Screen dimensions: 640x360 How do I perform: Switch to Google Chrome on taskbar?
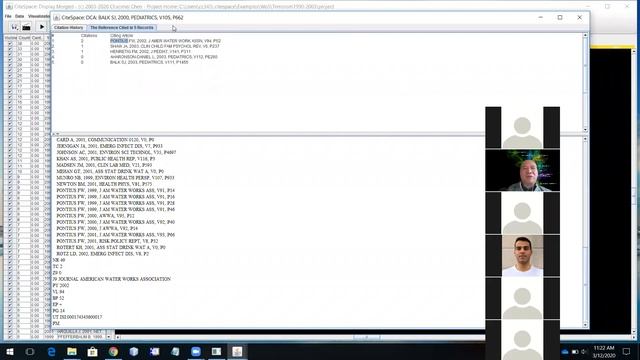(x=113, y=351)
